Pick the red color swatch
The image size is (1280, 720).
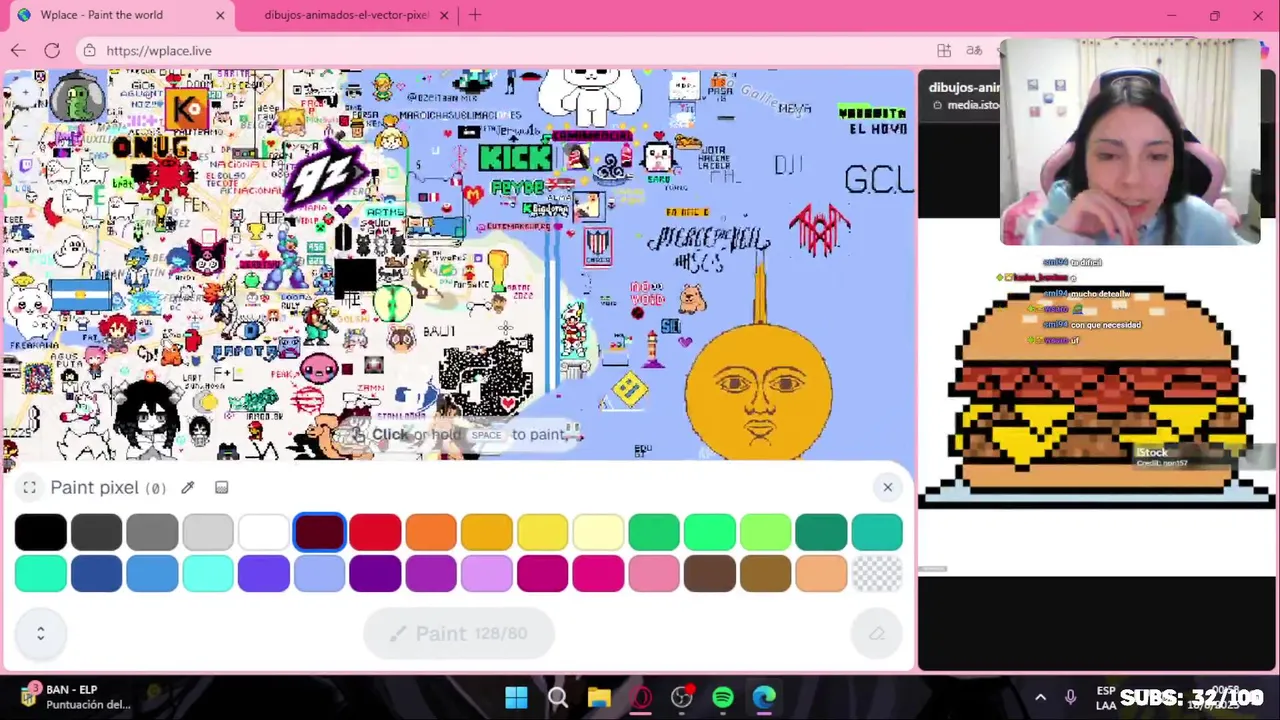(x=375, y=532)
